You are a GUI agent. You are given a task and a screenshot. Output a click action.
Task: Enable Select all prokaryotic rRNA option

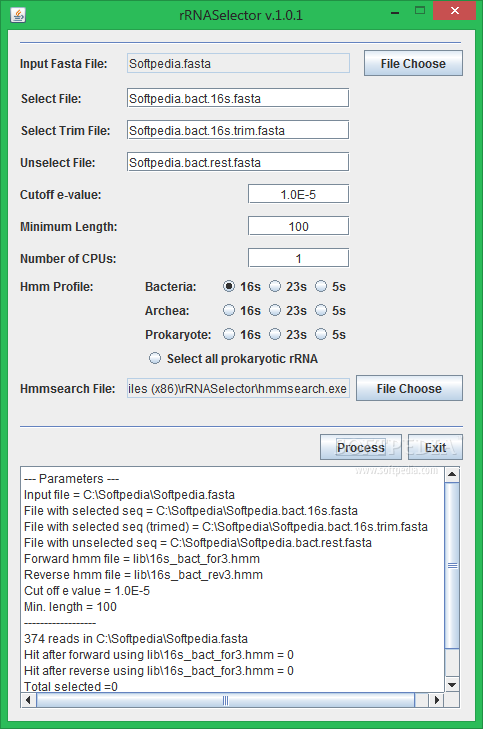pos(155,358)
